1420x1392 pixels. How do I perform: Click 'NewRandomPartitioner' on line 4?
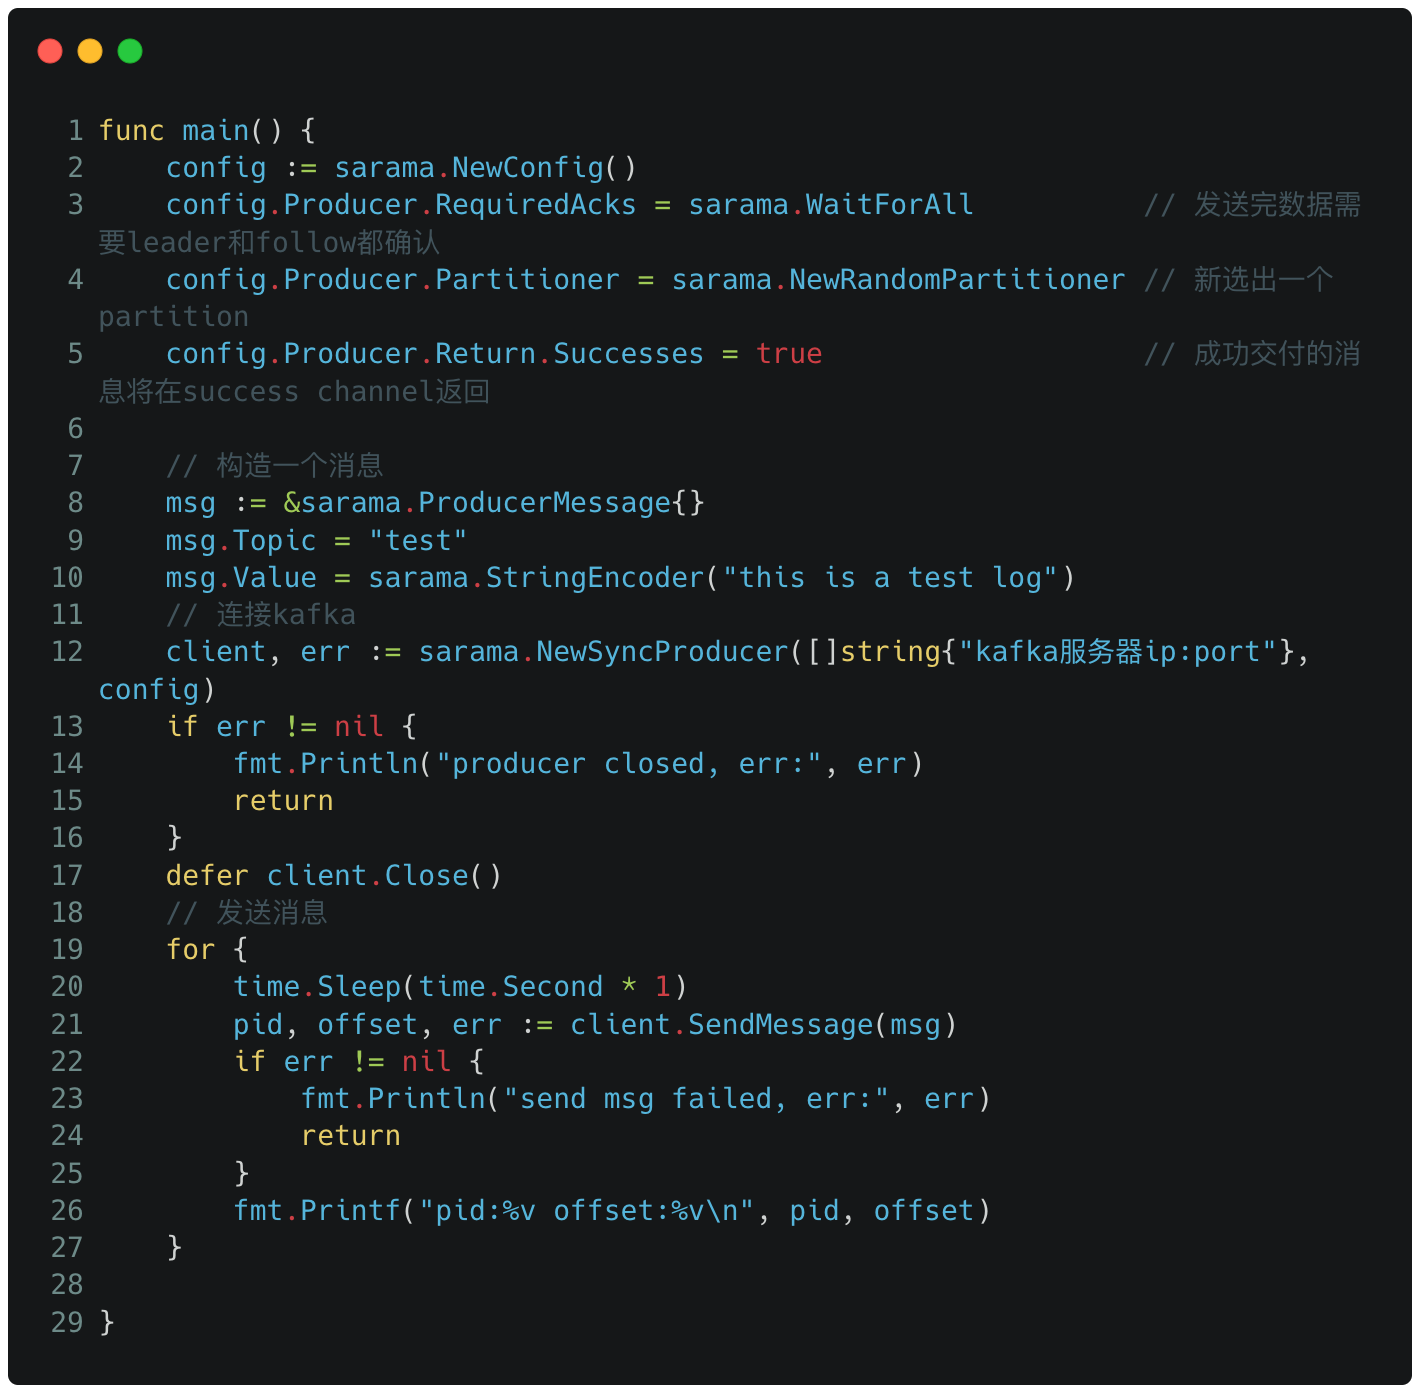(x=957, y=280)
